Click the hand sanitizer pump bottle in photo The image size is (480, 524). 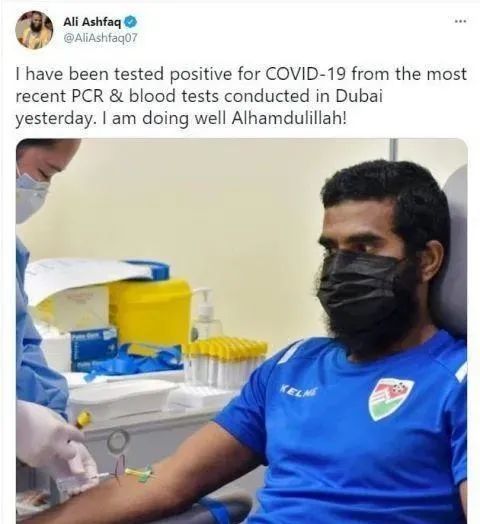click(x=206, y=313)
